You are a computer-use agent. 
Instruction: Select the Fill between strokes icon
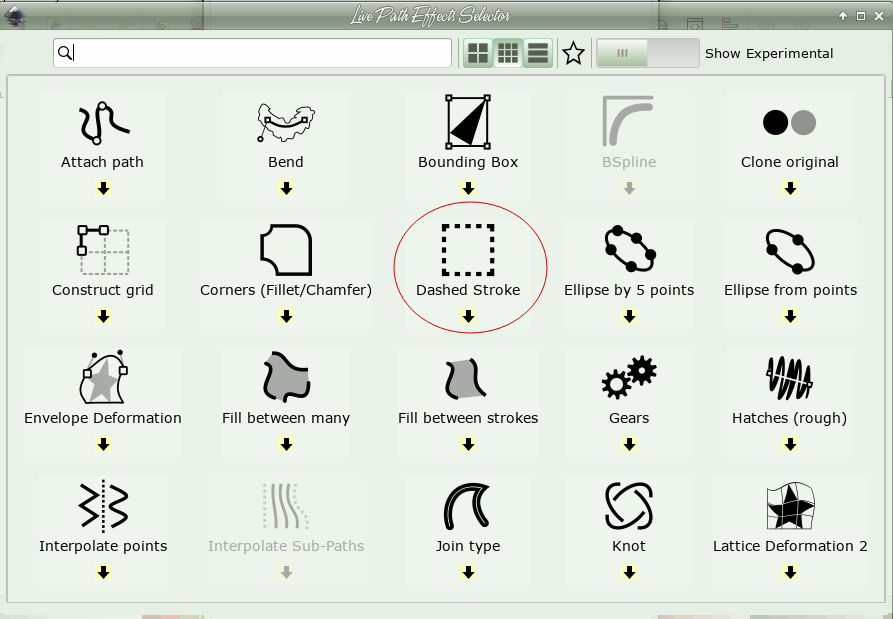point(465,378)
